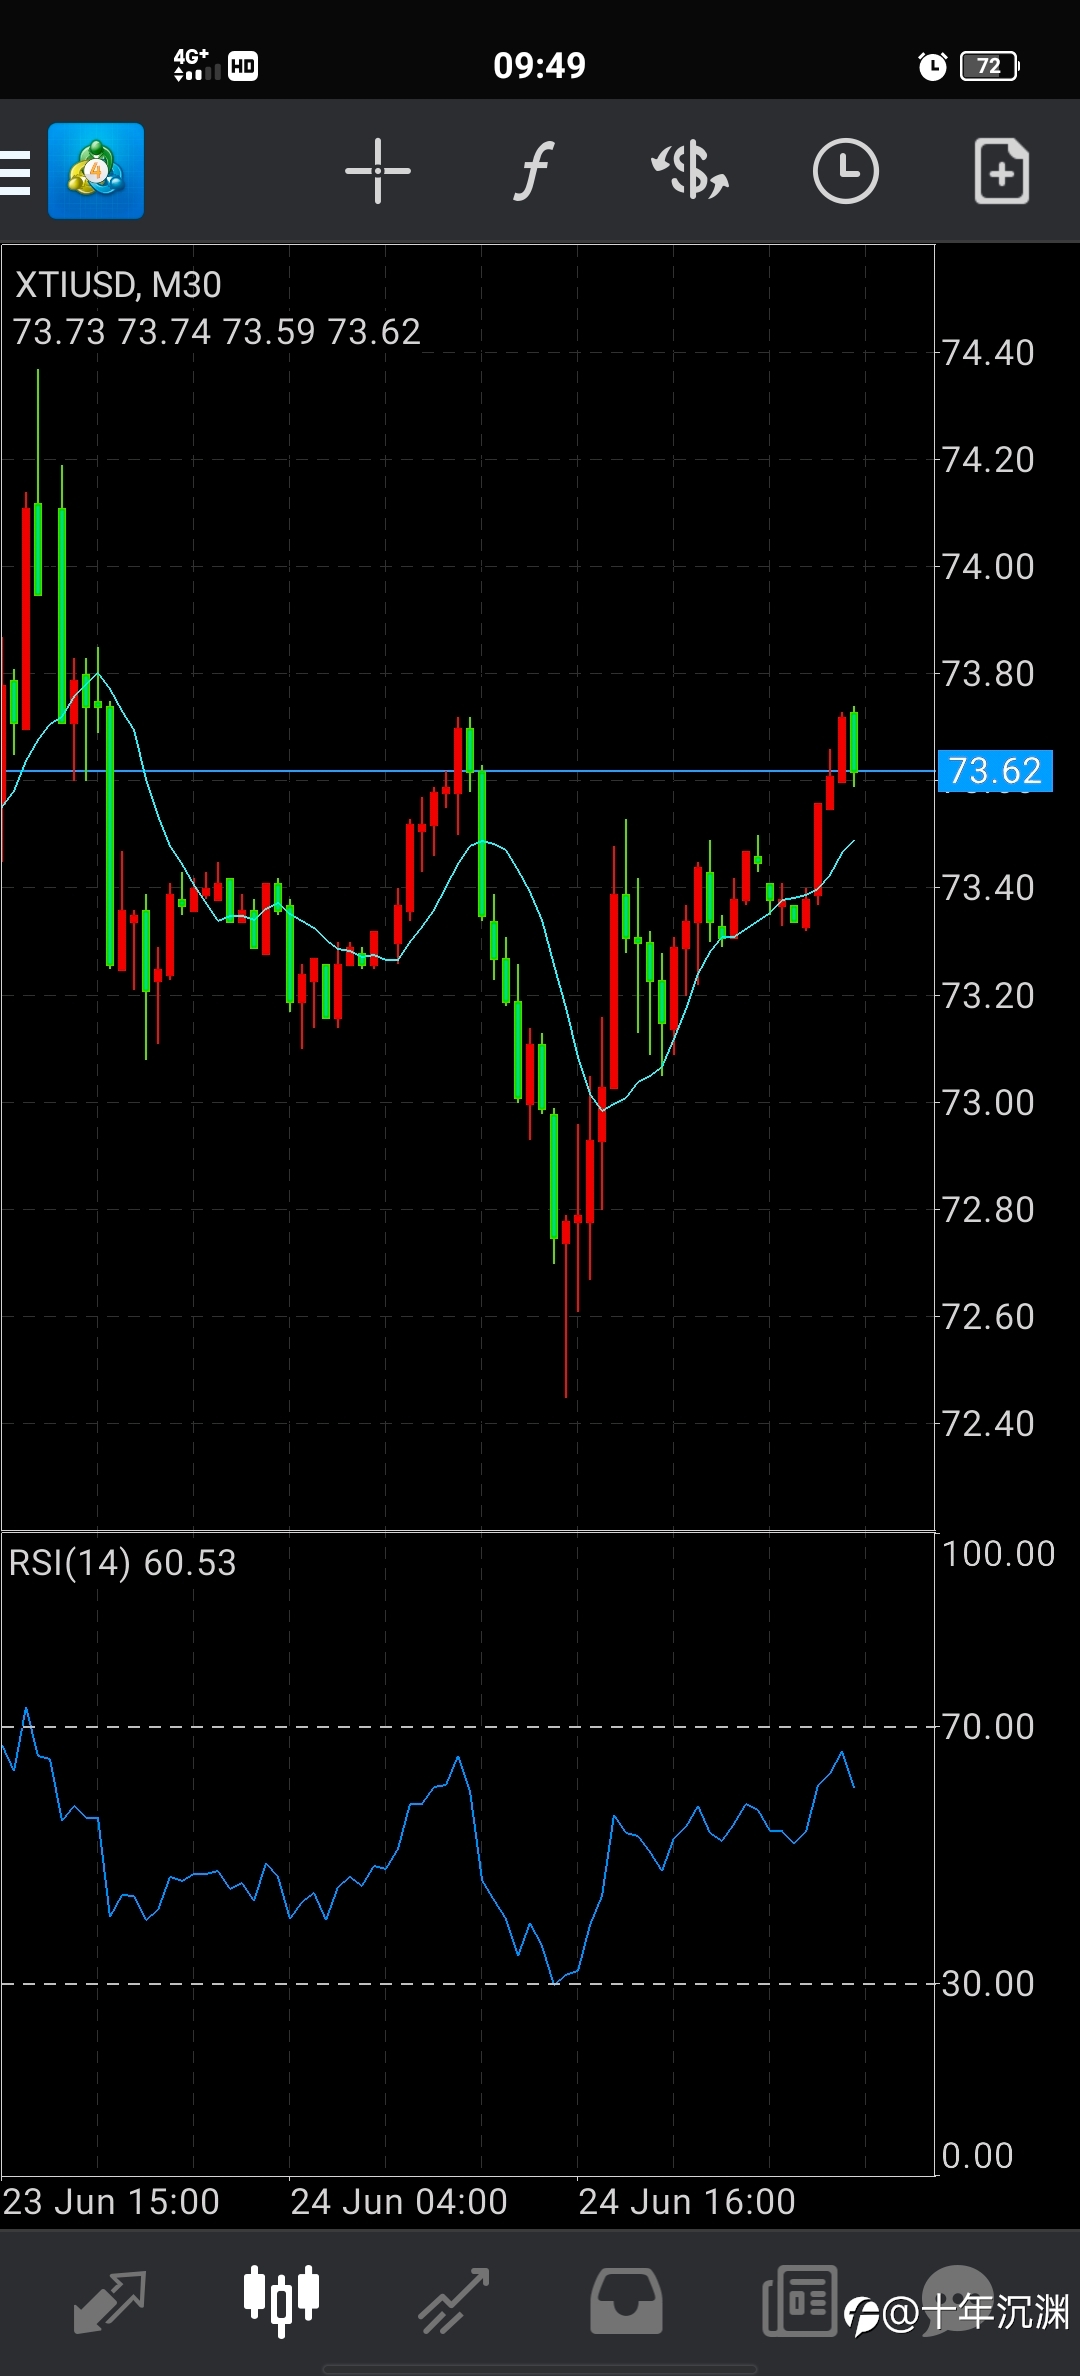Tap the 72.80 price scale label
The image size is (1080, 2376).
click(x=988, y=1210)
